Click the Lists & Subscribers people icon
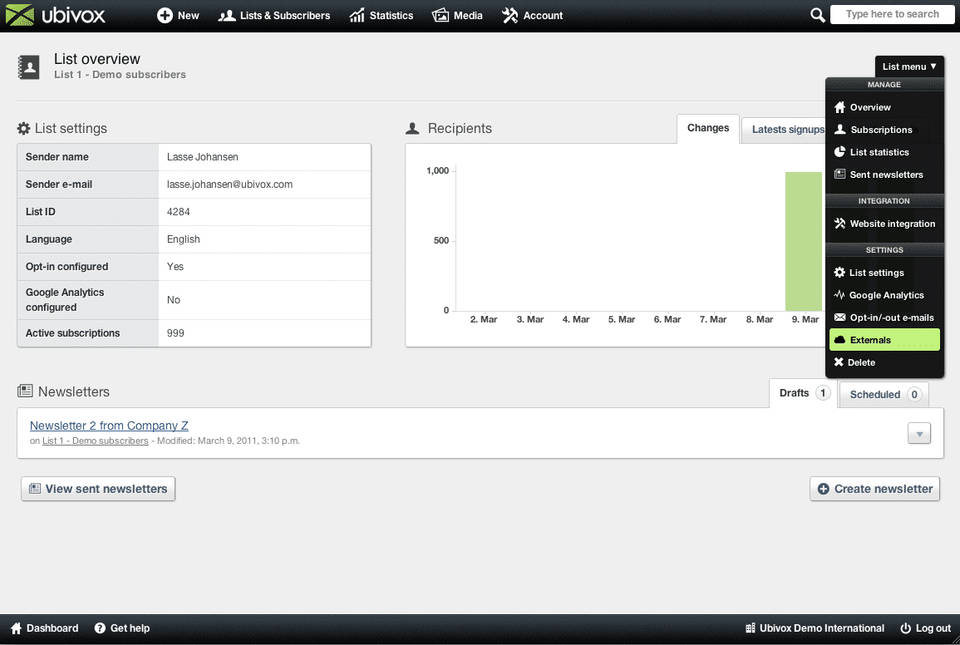Viewport: 960px width, 645px height. coord(227,15)
